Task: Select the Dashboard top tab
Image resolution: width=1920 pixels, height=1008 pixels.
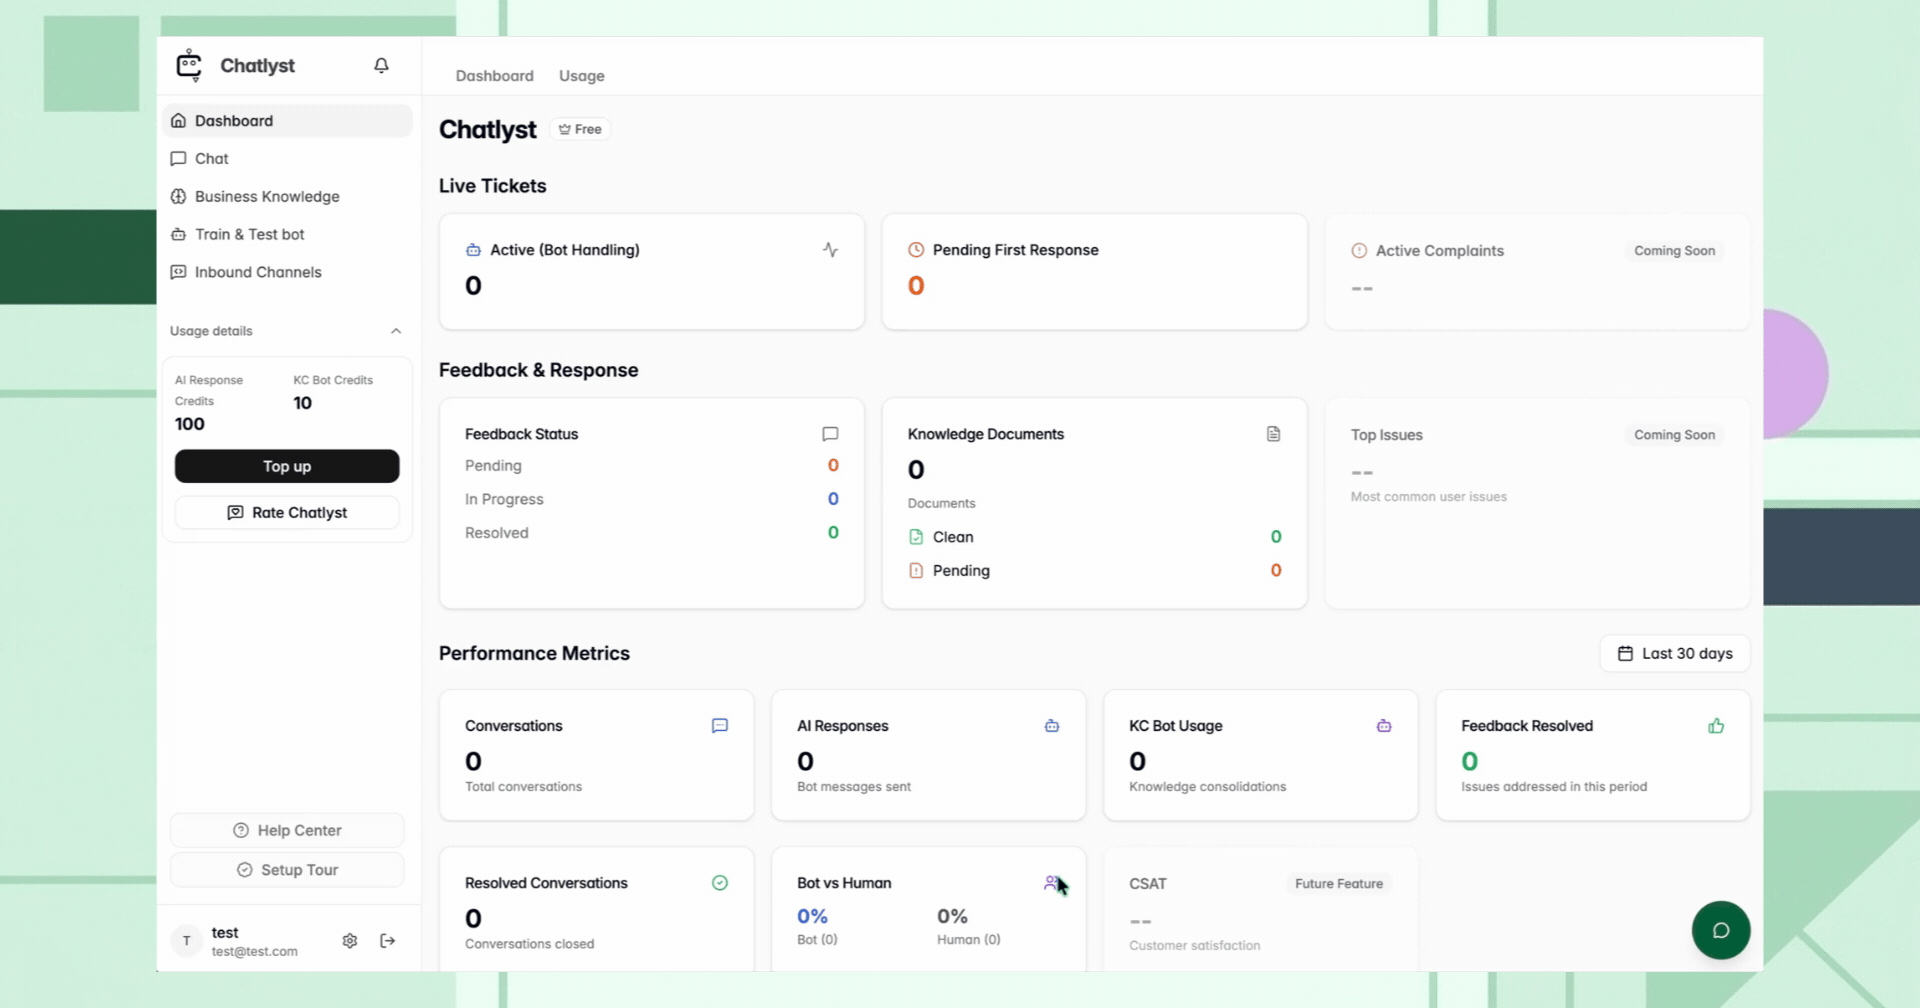Action: tap(495, 76)
